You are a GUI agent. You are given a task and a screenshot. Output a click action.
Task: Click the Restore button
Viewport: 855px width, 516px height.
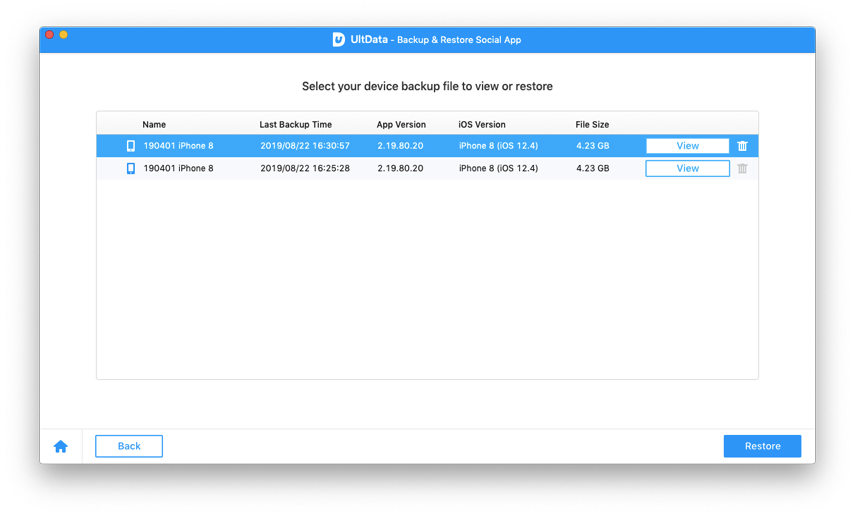[762, 446]
